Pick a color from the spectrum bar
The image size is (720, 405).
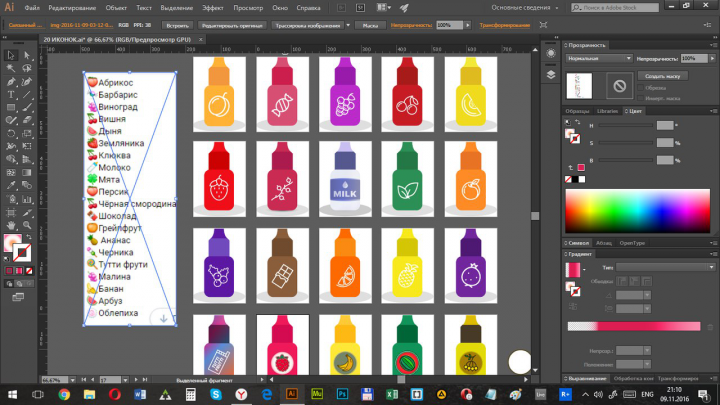(x=637, y=211)
